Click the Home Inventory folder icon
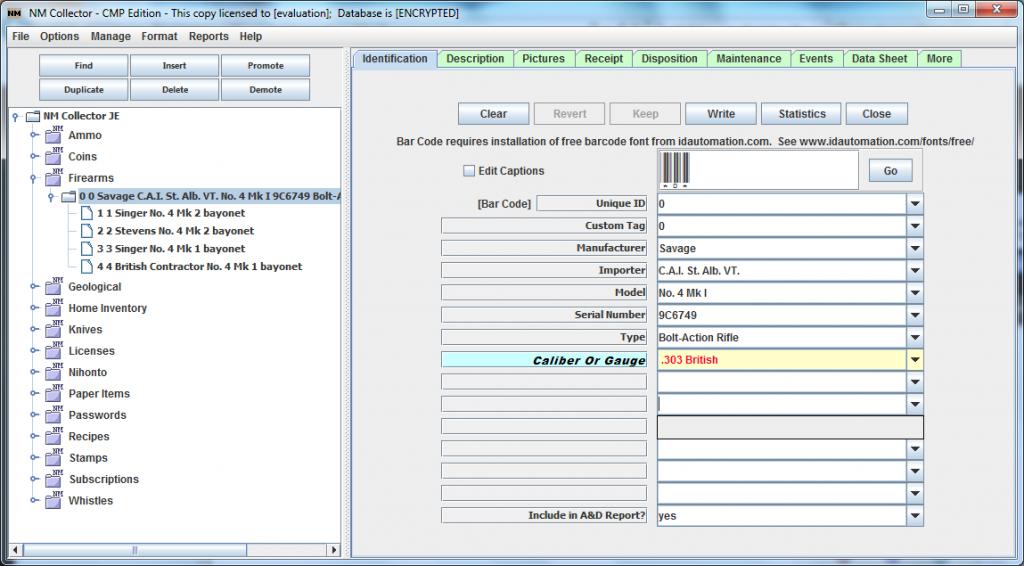Screen dimensions: 1024x566 (54, 308)
